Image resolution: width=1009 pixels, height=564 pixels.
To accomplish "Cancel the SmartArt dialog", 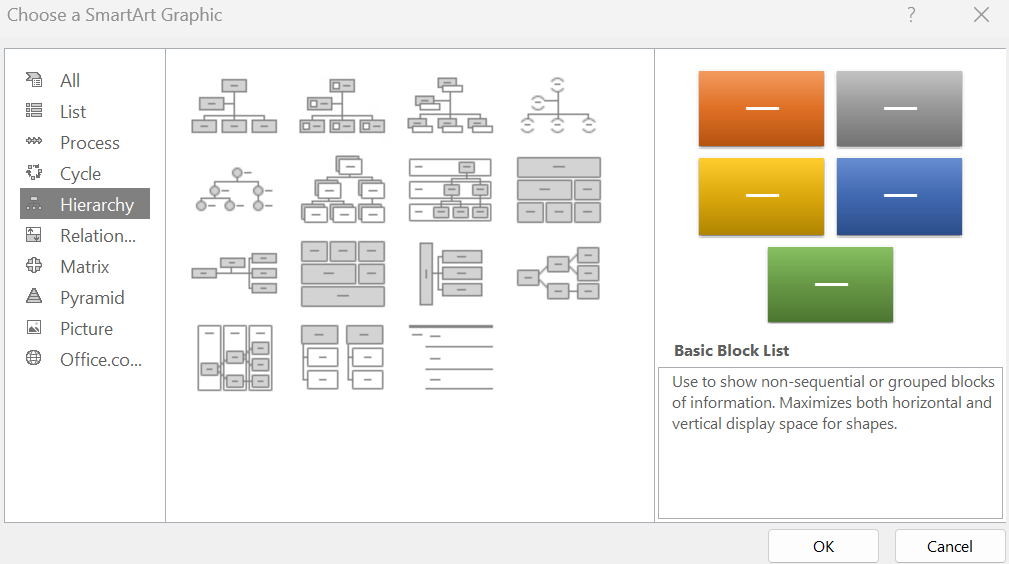I will pyautogui.click(x=949, y=546).
